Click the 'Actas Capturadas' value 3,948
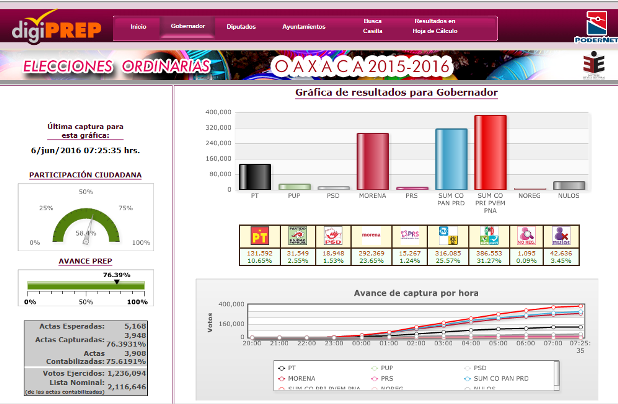This screenshot has height=404, width=618. pyautogui.click(x=135, y=336)
